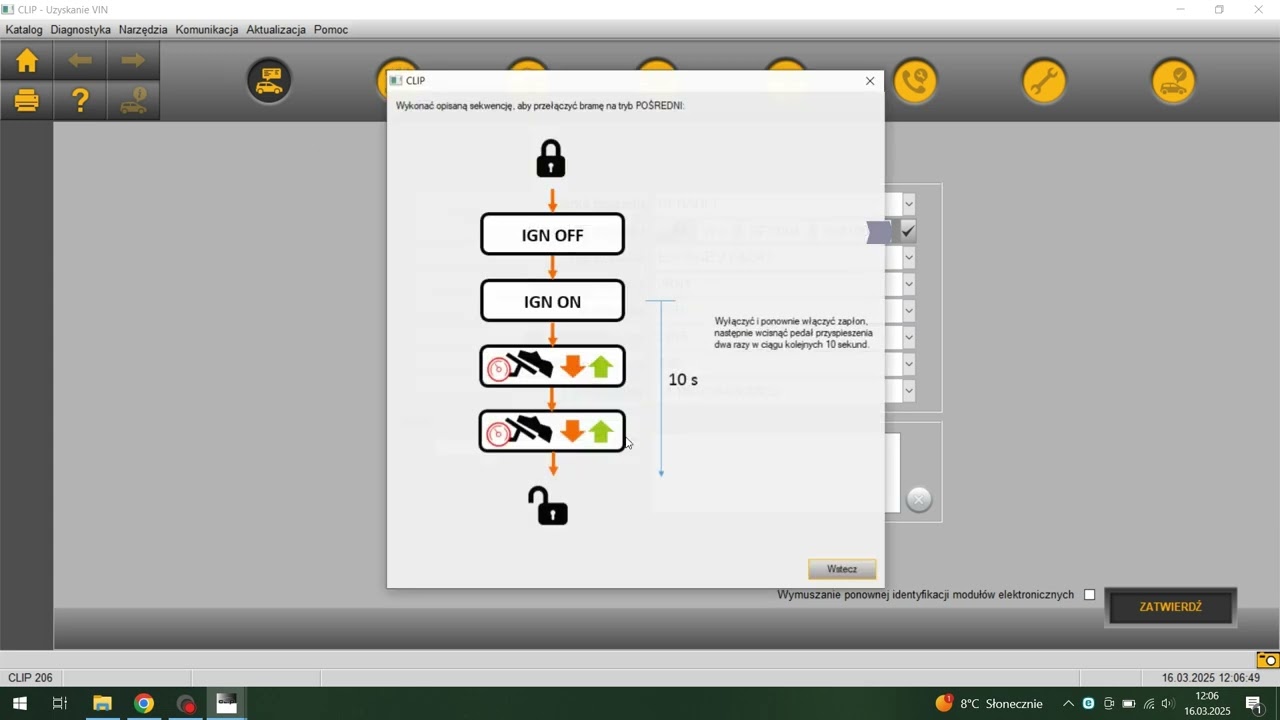Click the IGN ON step box

[x=553, y=301]
